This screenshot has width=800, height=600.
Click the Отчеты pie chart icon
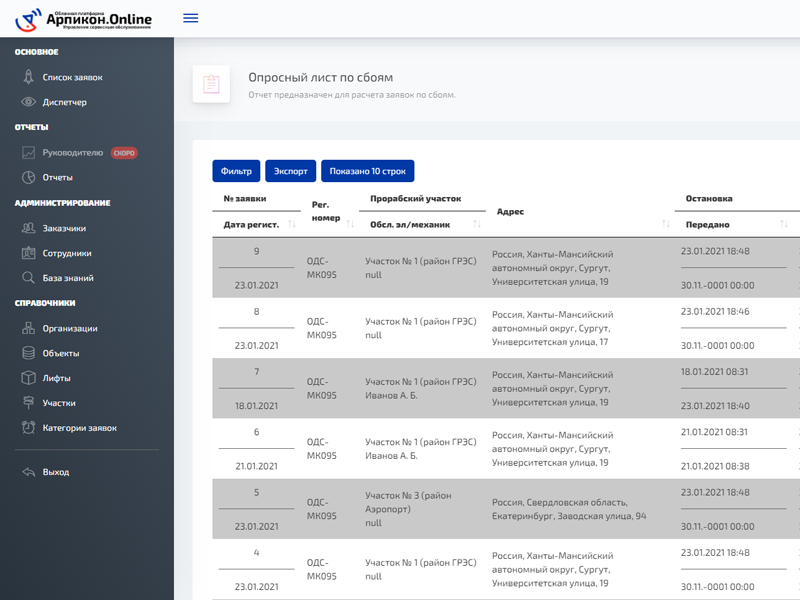[29, 178]
